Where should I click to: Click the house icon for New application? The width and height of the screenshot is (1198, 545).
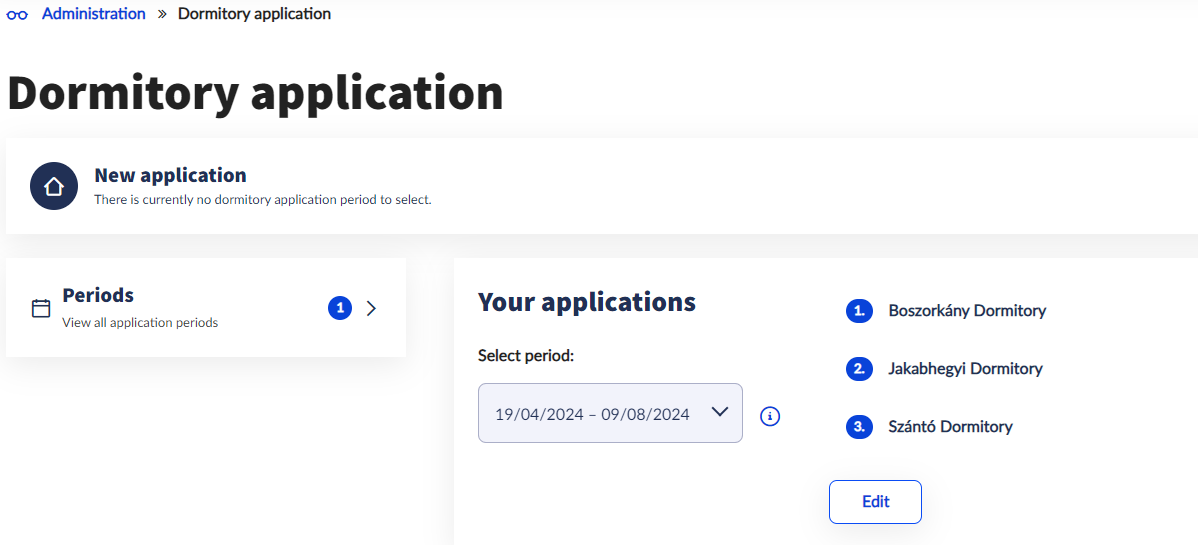click(x=54, y=186)
